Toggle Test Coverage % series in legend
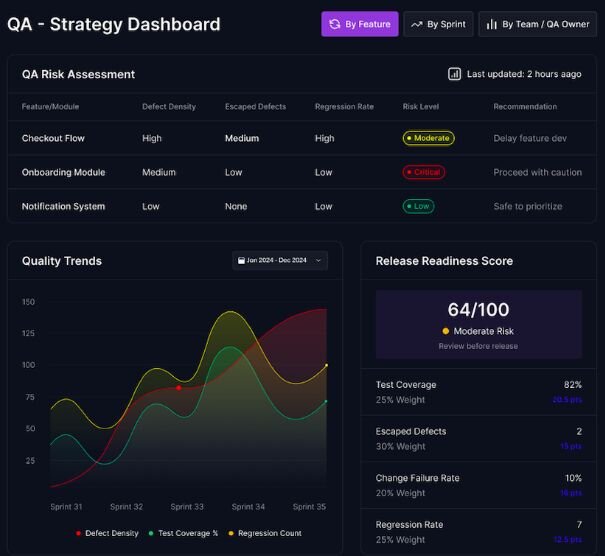Viewport: 605px width, 556px height. point(183,533)
